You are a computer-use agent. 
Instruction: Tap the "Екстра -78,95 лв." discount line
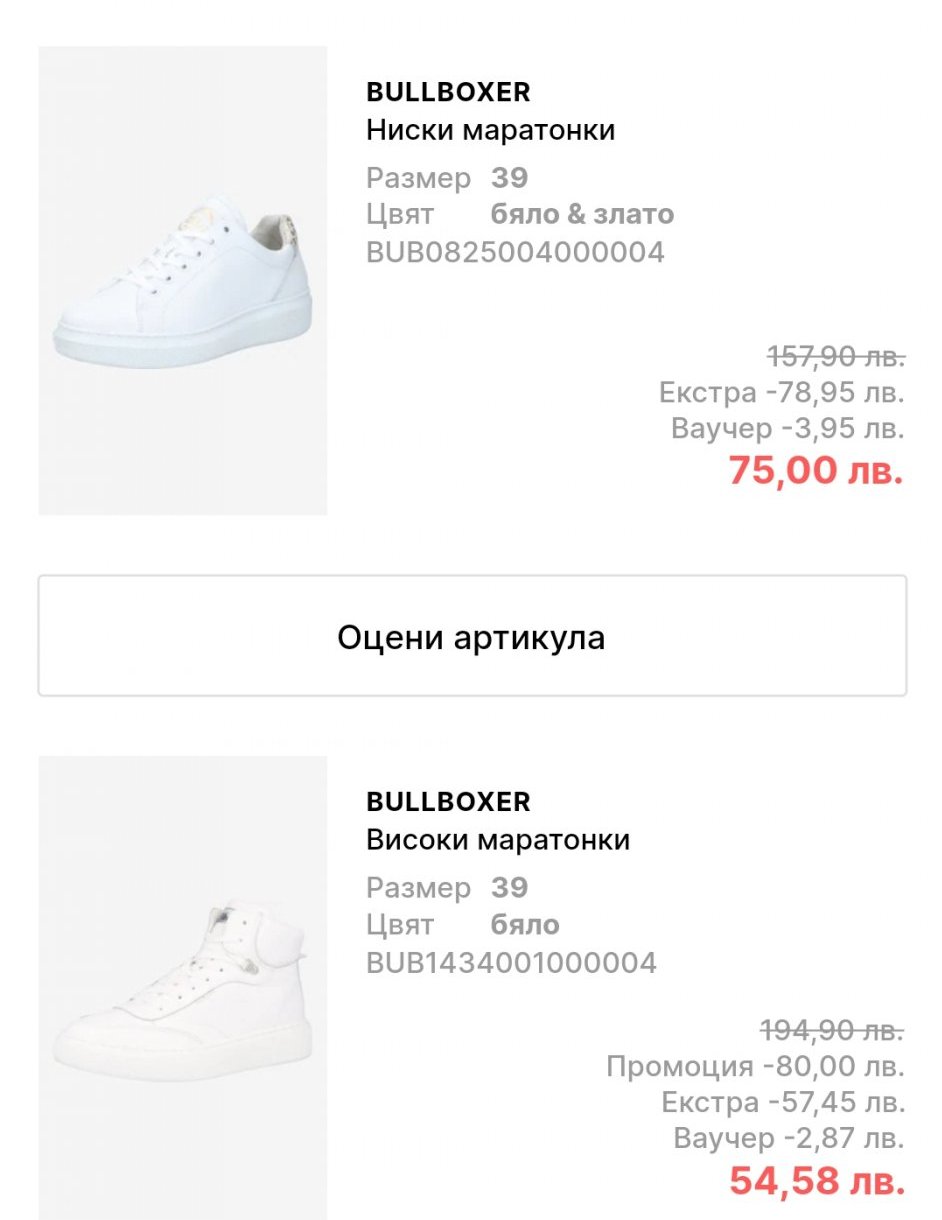click(781, 393)
